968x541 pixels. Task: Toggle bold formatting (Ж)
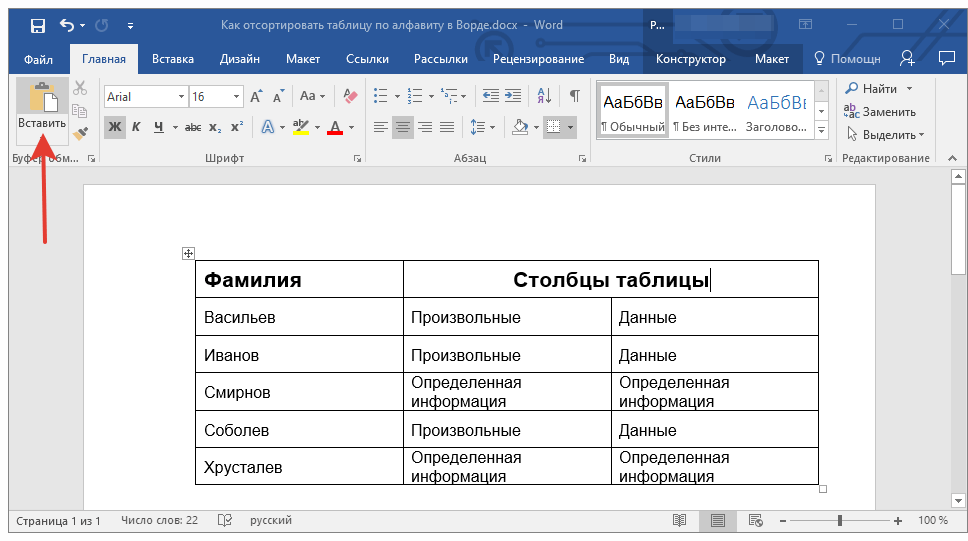(115, 127)
